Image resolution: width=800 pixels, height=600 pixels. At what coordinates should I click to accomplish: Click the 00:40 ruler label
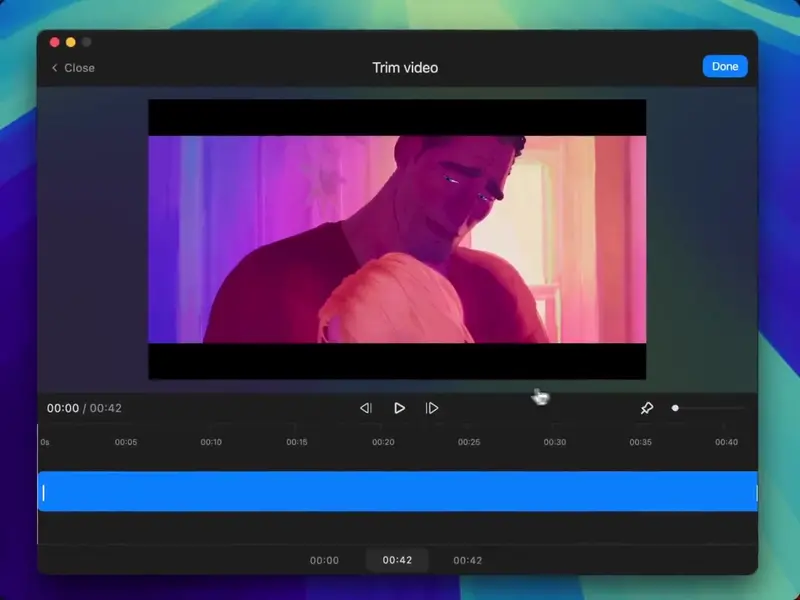pyautogui.click(x=726, y=442)
